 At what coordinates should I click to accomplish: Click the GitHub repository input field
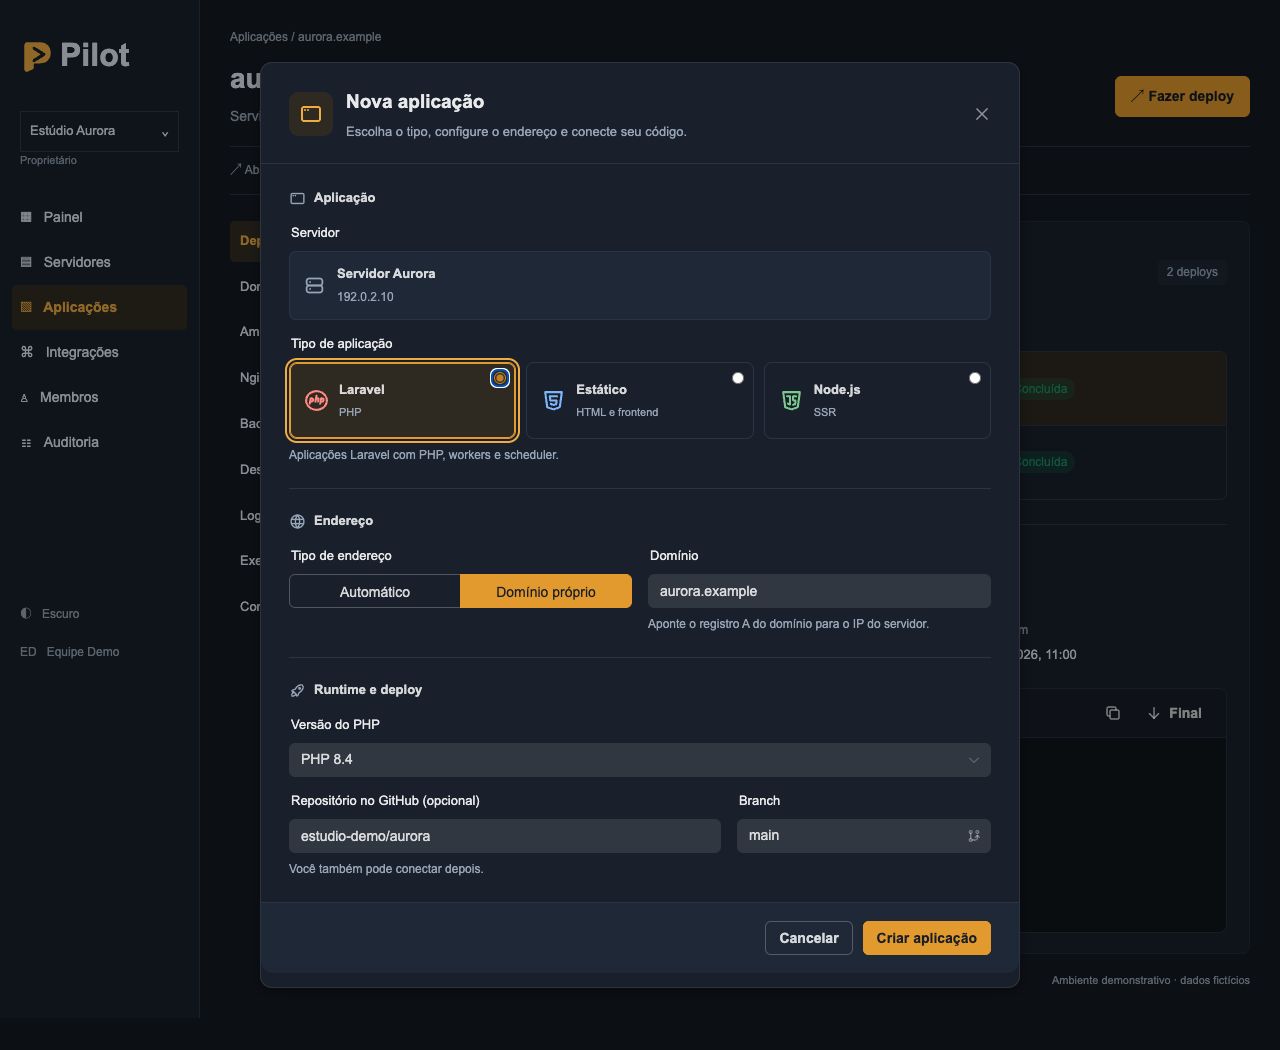(x=505, y=836)
